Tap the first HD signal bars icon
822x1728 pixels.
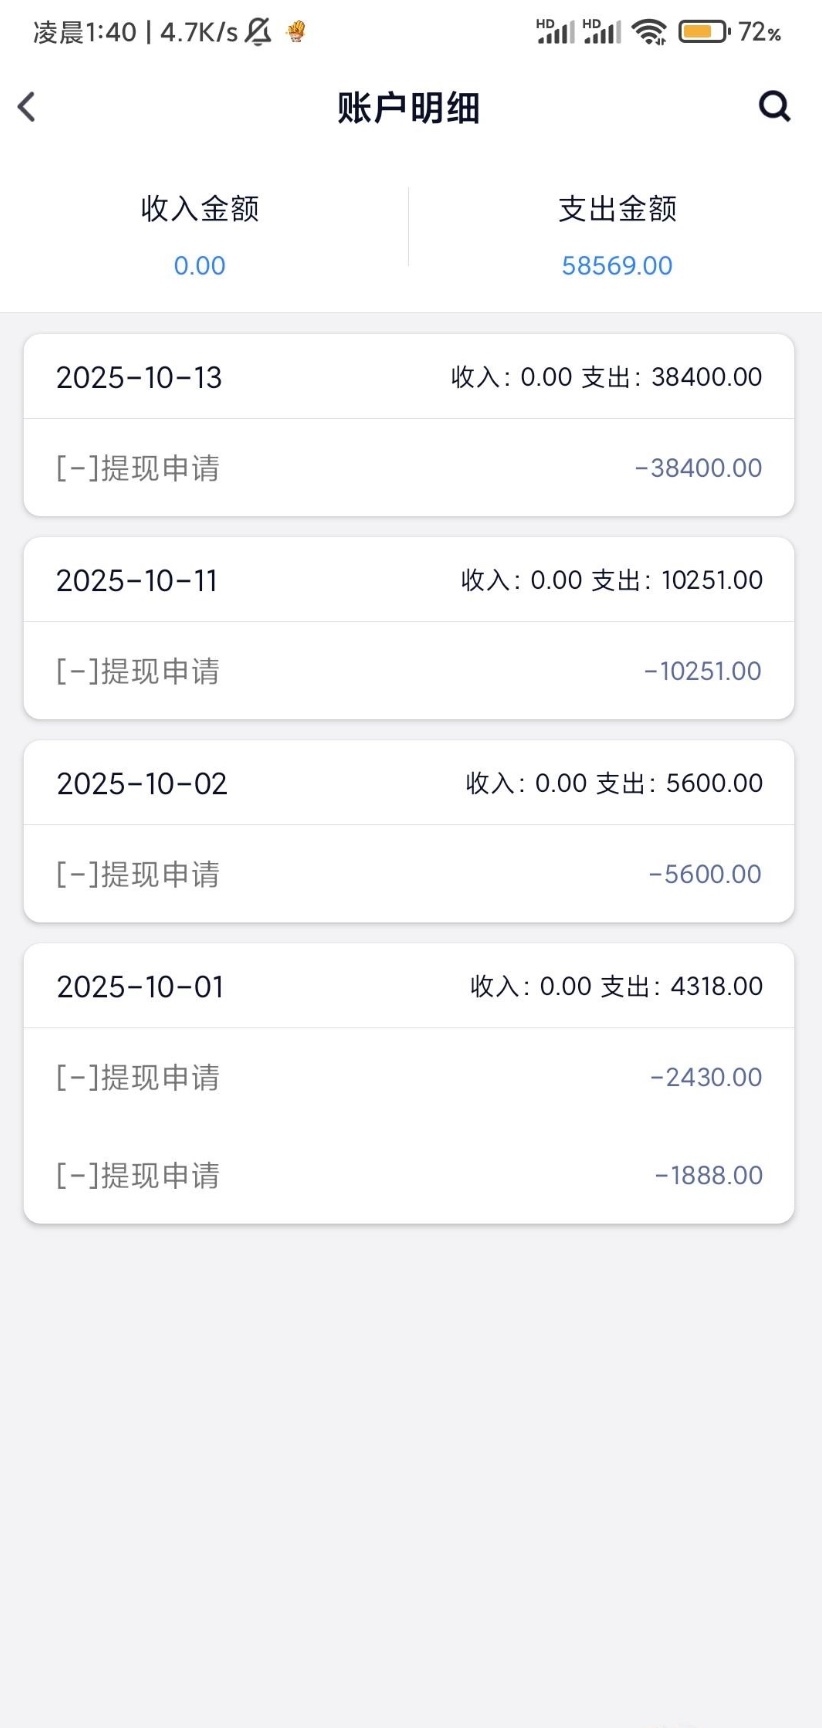[x=555, y=32]
